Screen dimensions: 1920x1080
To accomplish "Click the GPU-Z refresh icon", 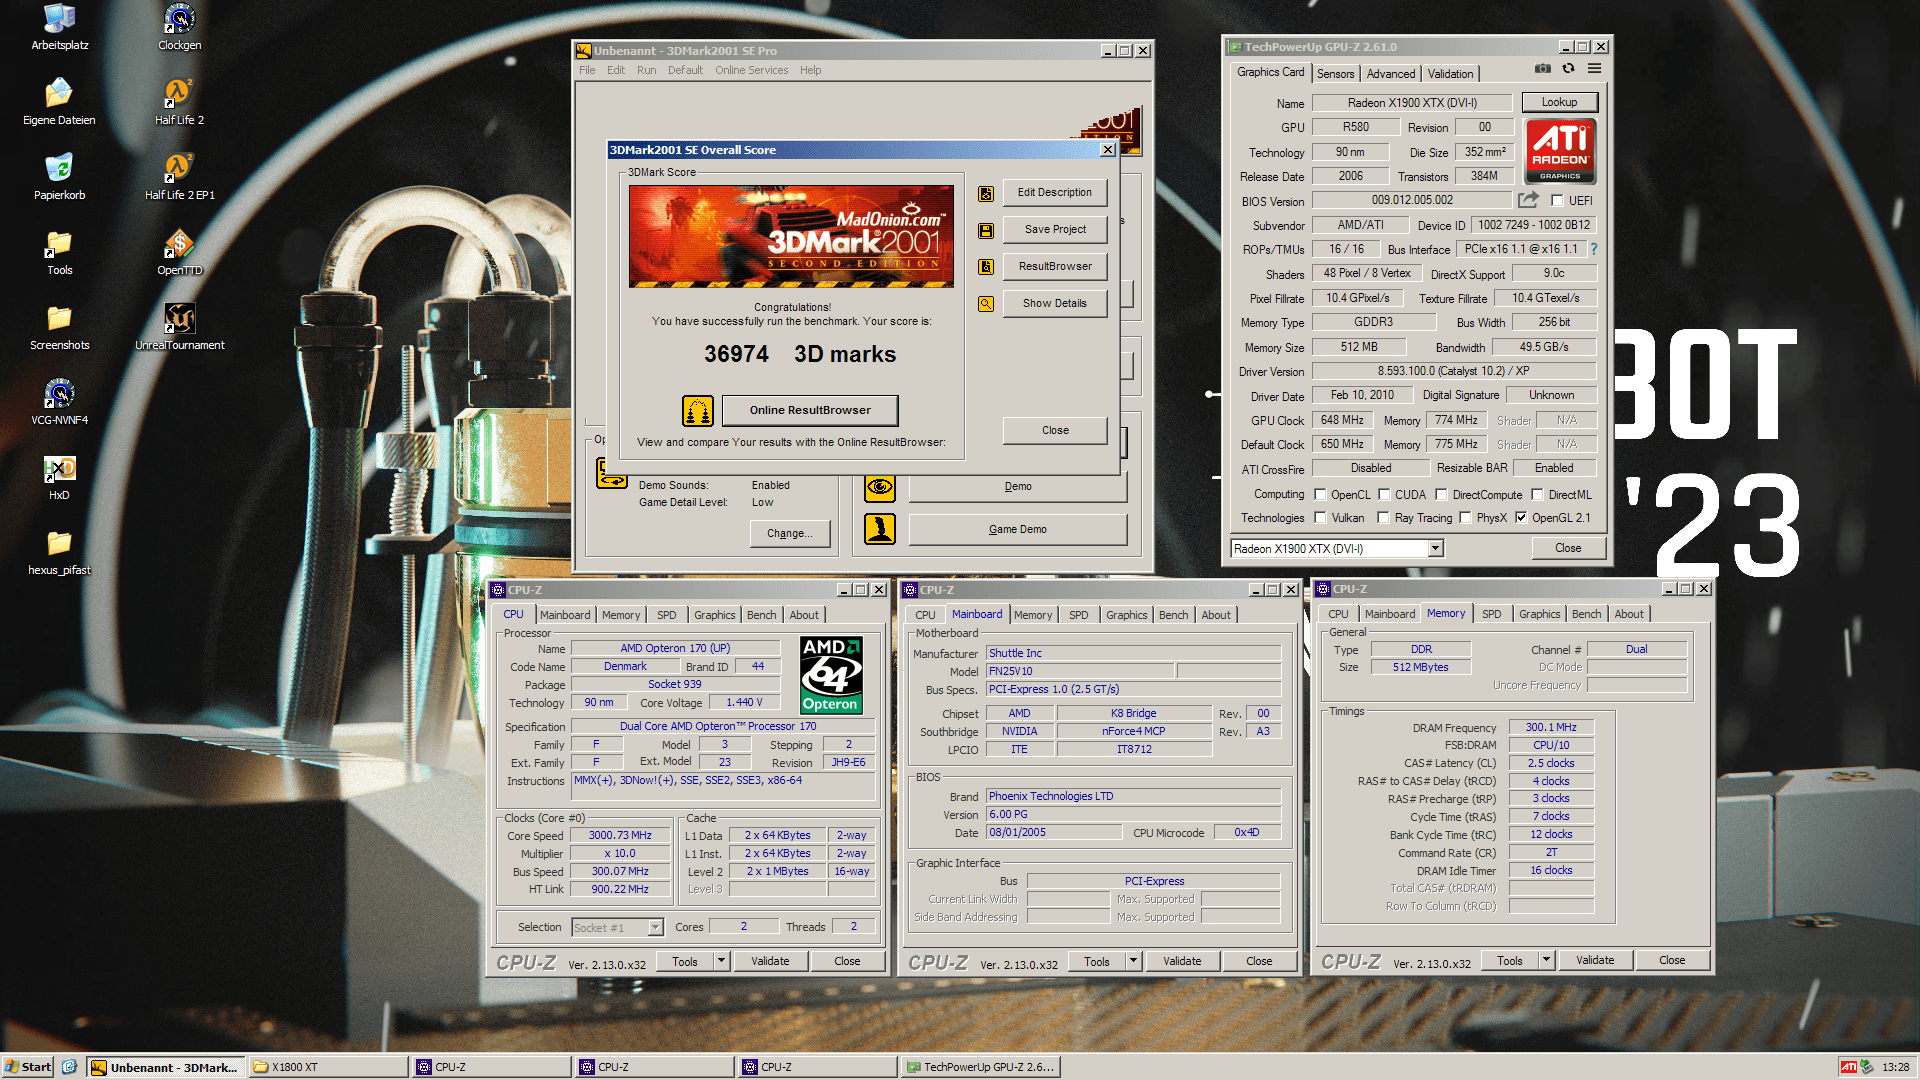I will (x=1568, y=69).
